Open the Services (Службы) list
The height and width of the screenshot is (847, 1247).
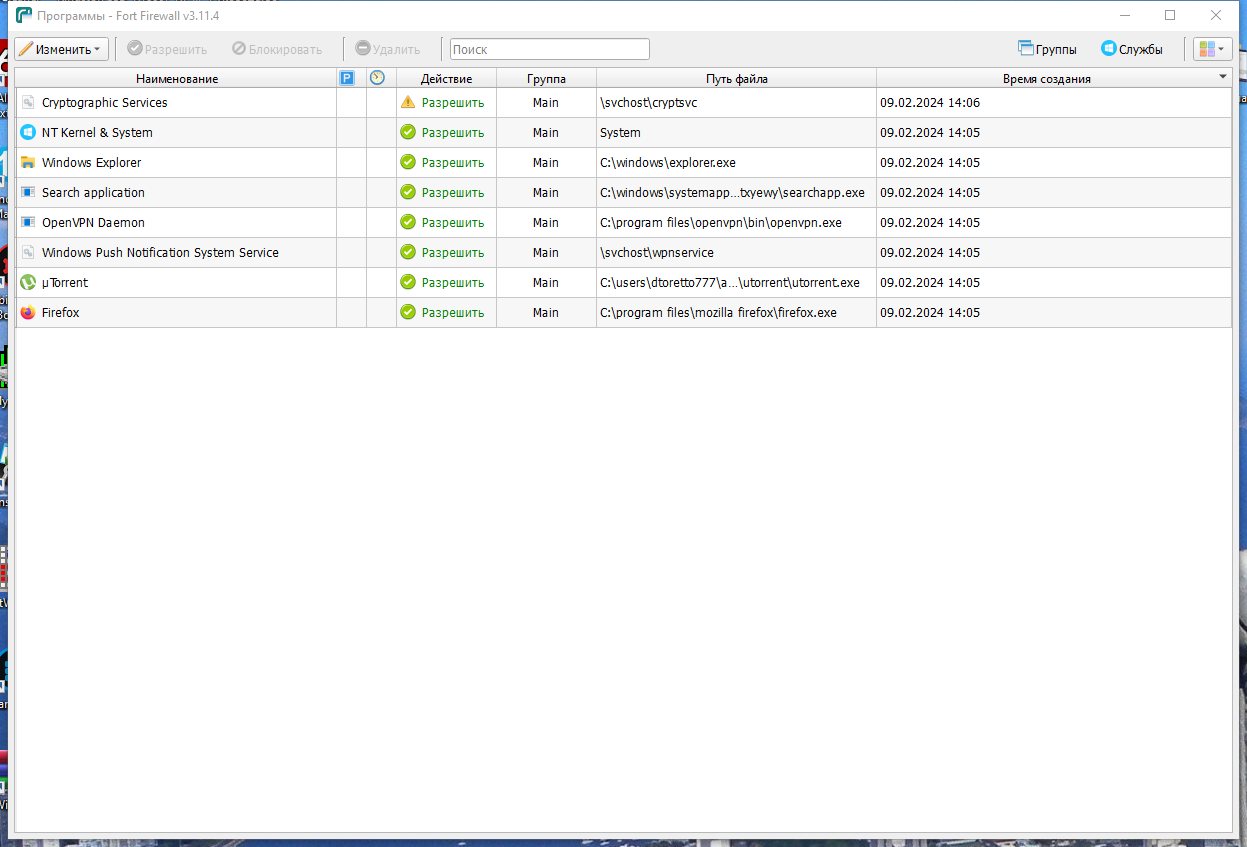pyautogui.click(x=1131, y=49)
